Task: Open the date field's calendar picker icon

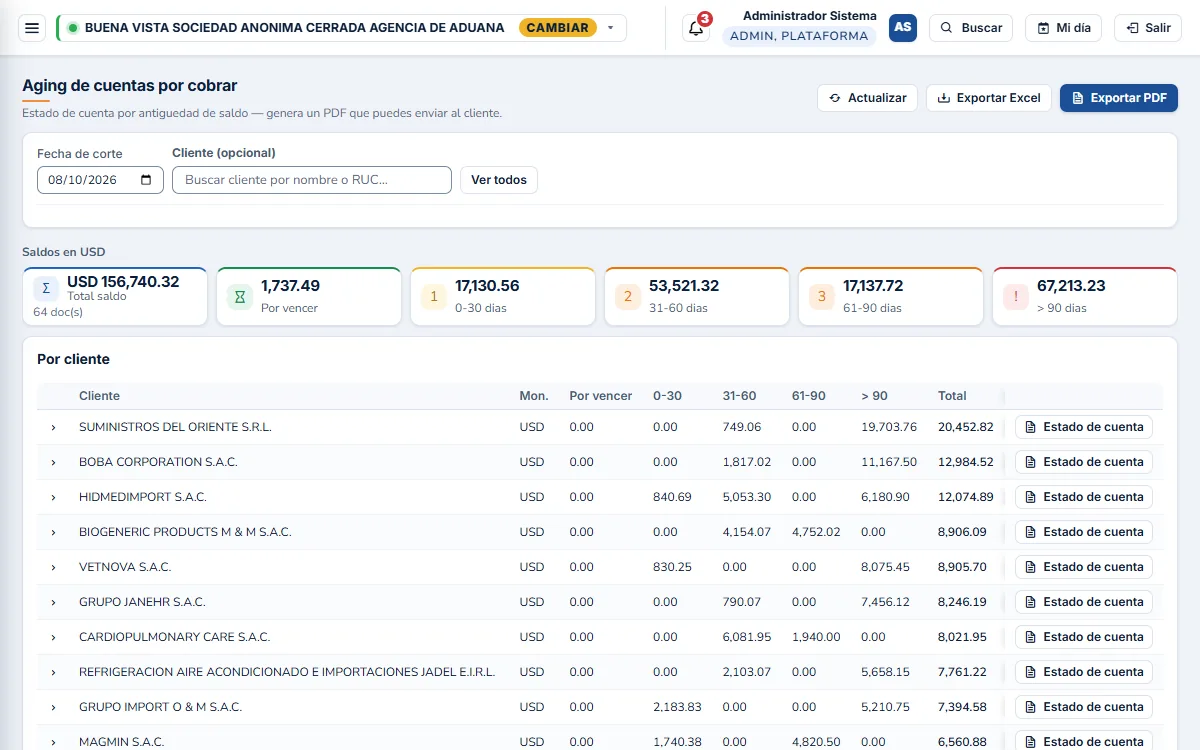Action: [x=146, y=180]
